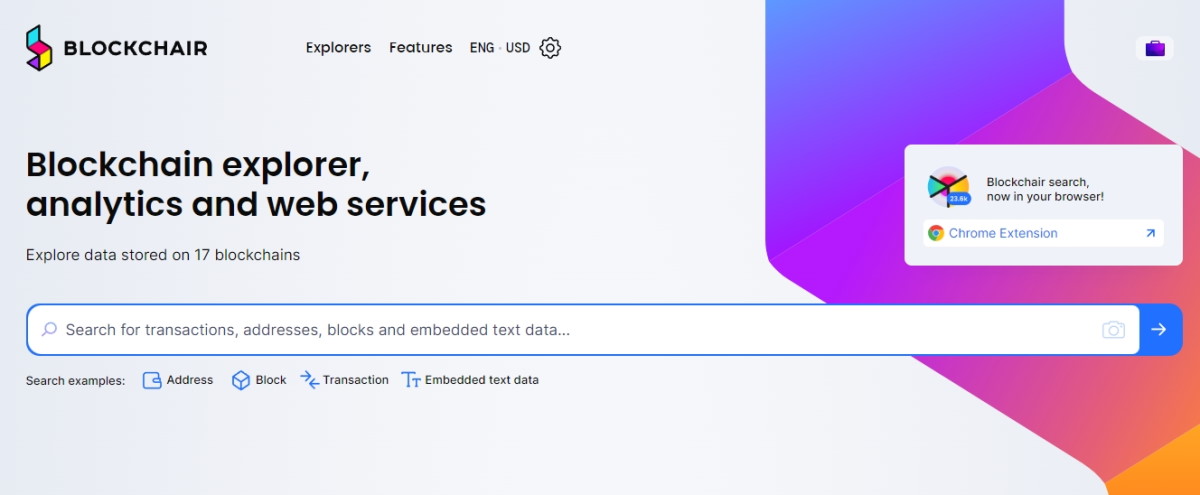The image size is (1200, 495).
Task: Open the Chrome Extension link
Action: coord(1043,233)
